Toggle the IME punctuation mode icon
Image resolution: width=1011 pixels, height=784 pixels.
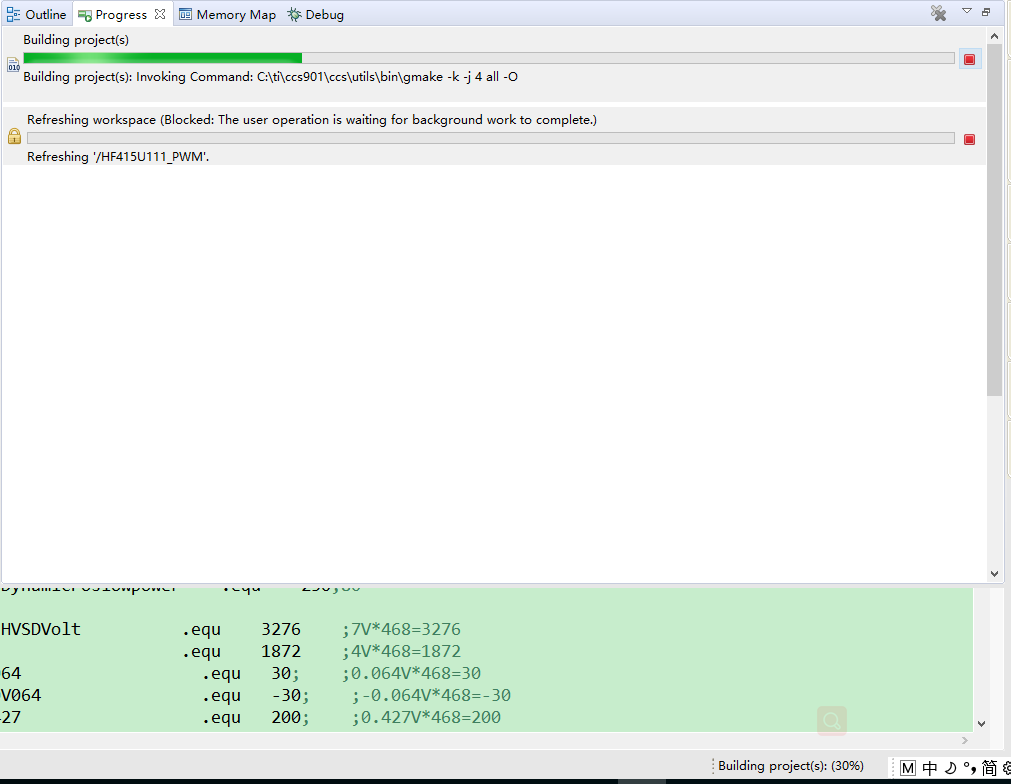point(970,768)
